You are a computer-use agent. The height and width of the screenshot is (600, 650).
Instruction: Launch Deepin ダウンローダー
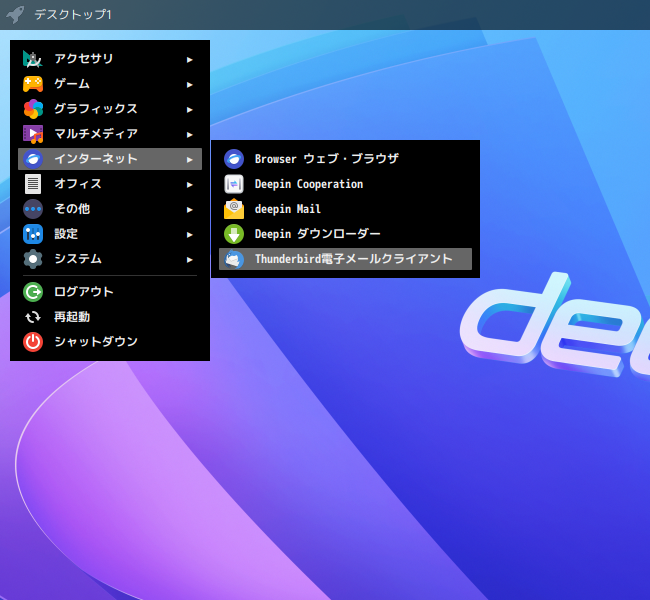345,234
